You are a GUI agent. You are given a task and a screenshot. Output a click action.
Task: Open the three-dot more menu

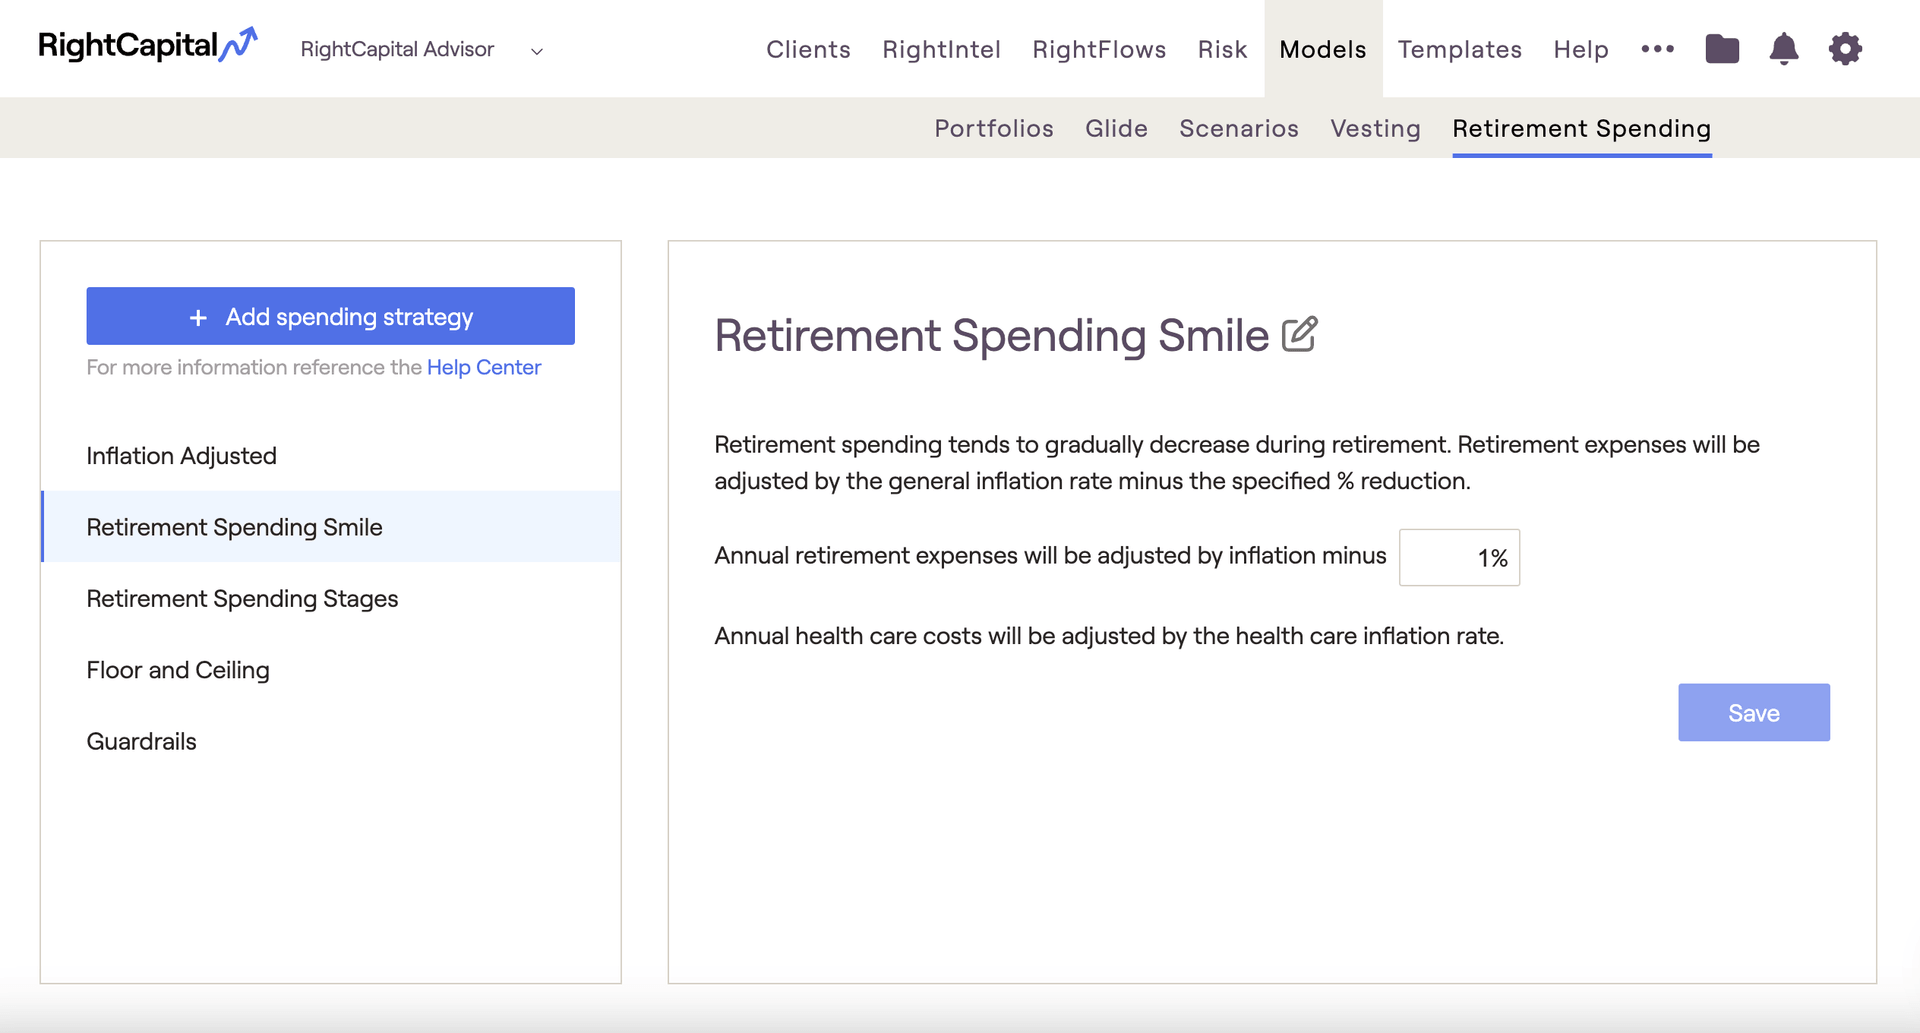1657,49
